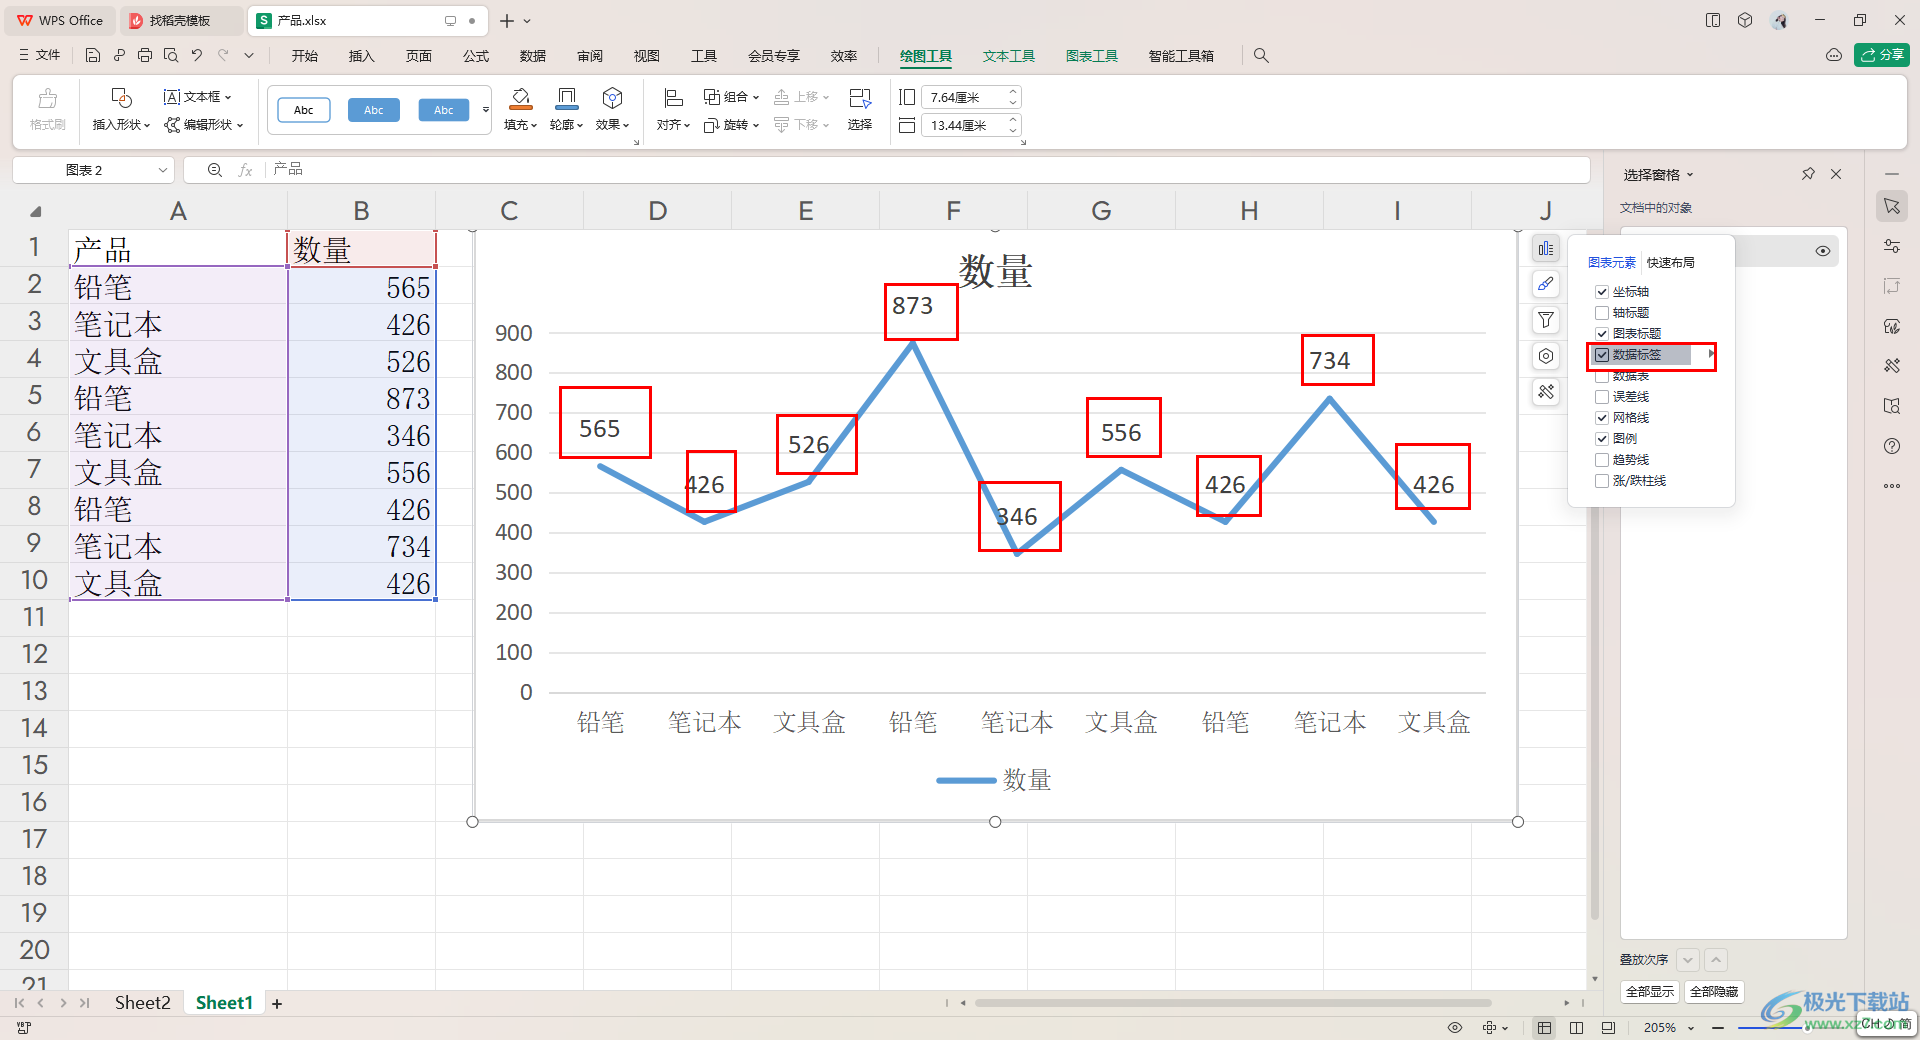Screen dimensions: 1920x1040
Task: Switch to 快速布局 (Quick Layout) tab in popup
Action: coord(1670,263)
